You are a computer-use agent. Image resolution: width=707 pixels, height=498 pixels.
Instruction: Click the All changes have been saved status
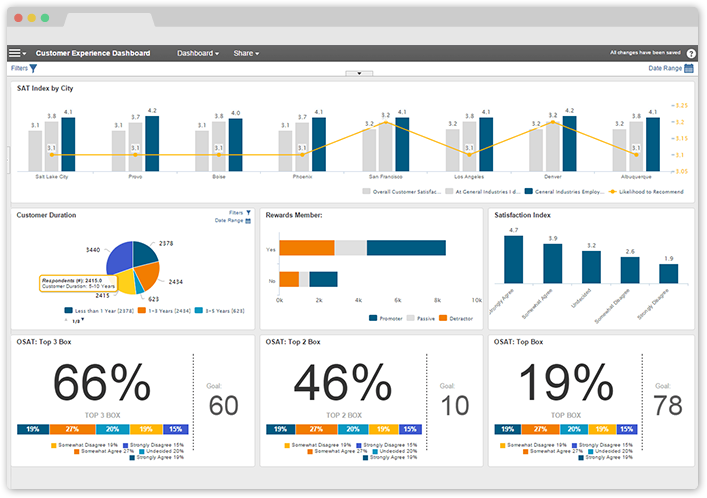[x=645, y=53]
